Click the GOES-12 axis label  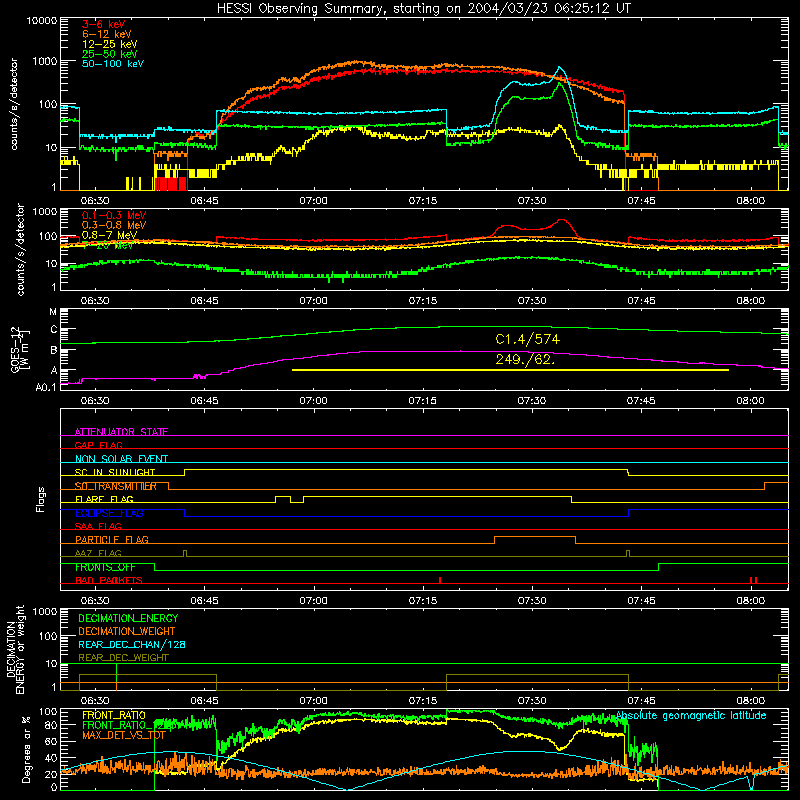coord(16,349)
